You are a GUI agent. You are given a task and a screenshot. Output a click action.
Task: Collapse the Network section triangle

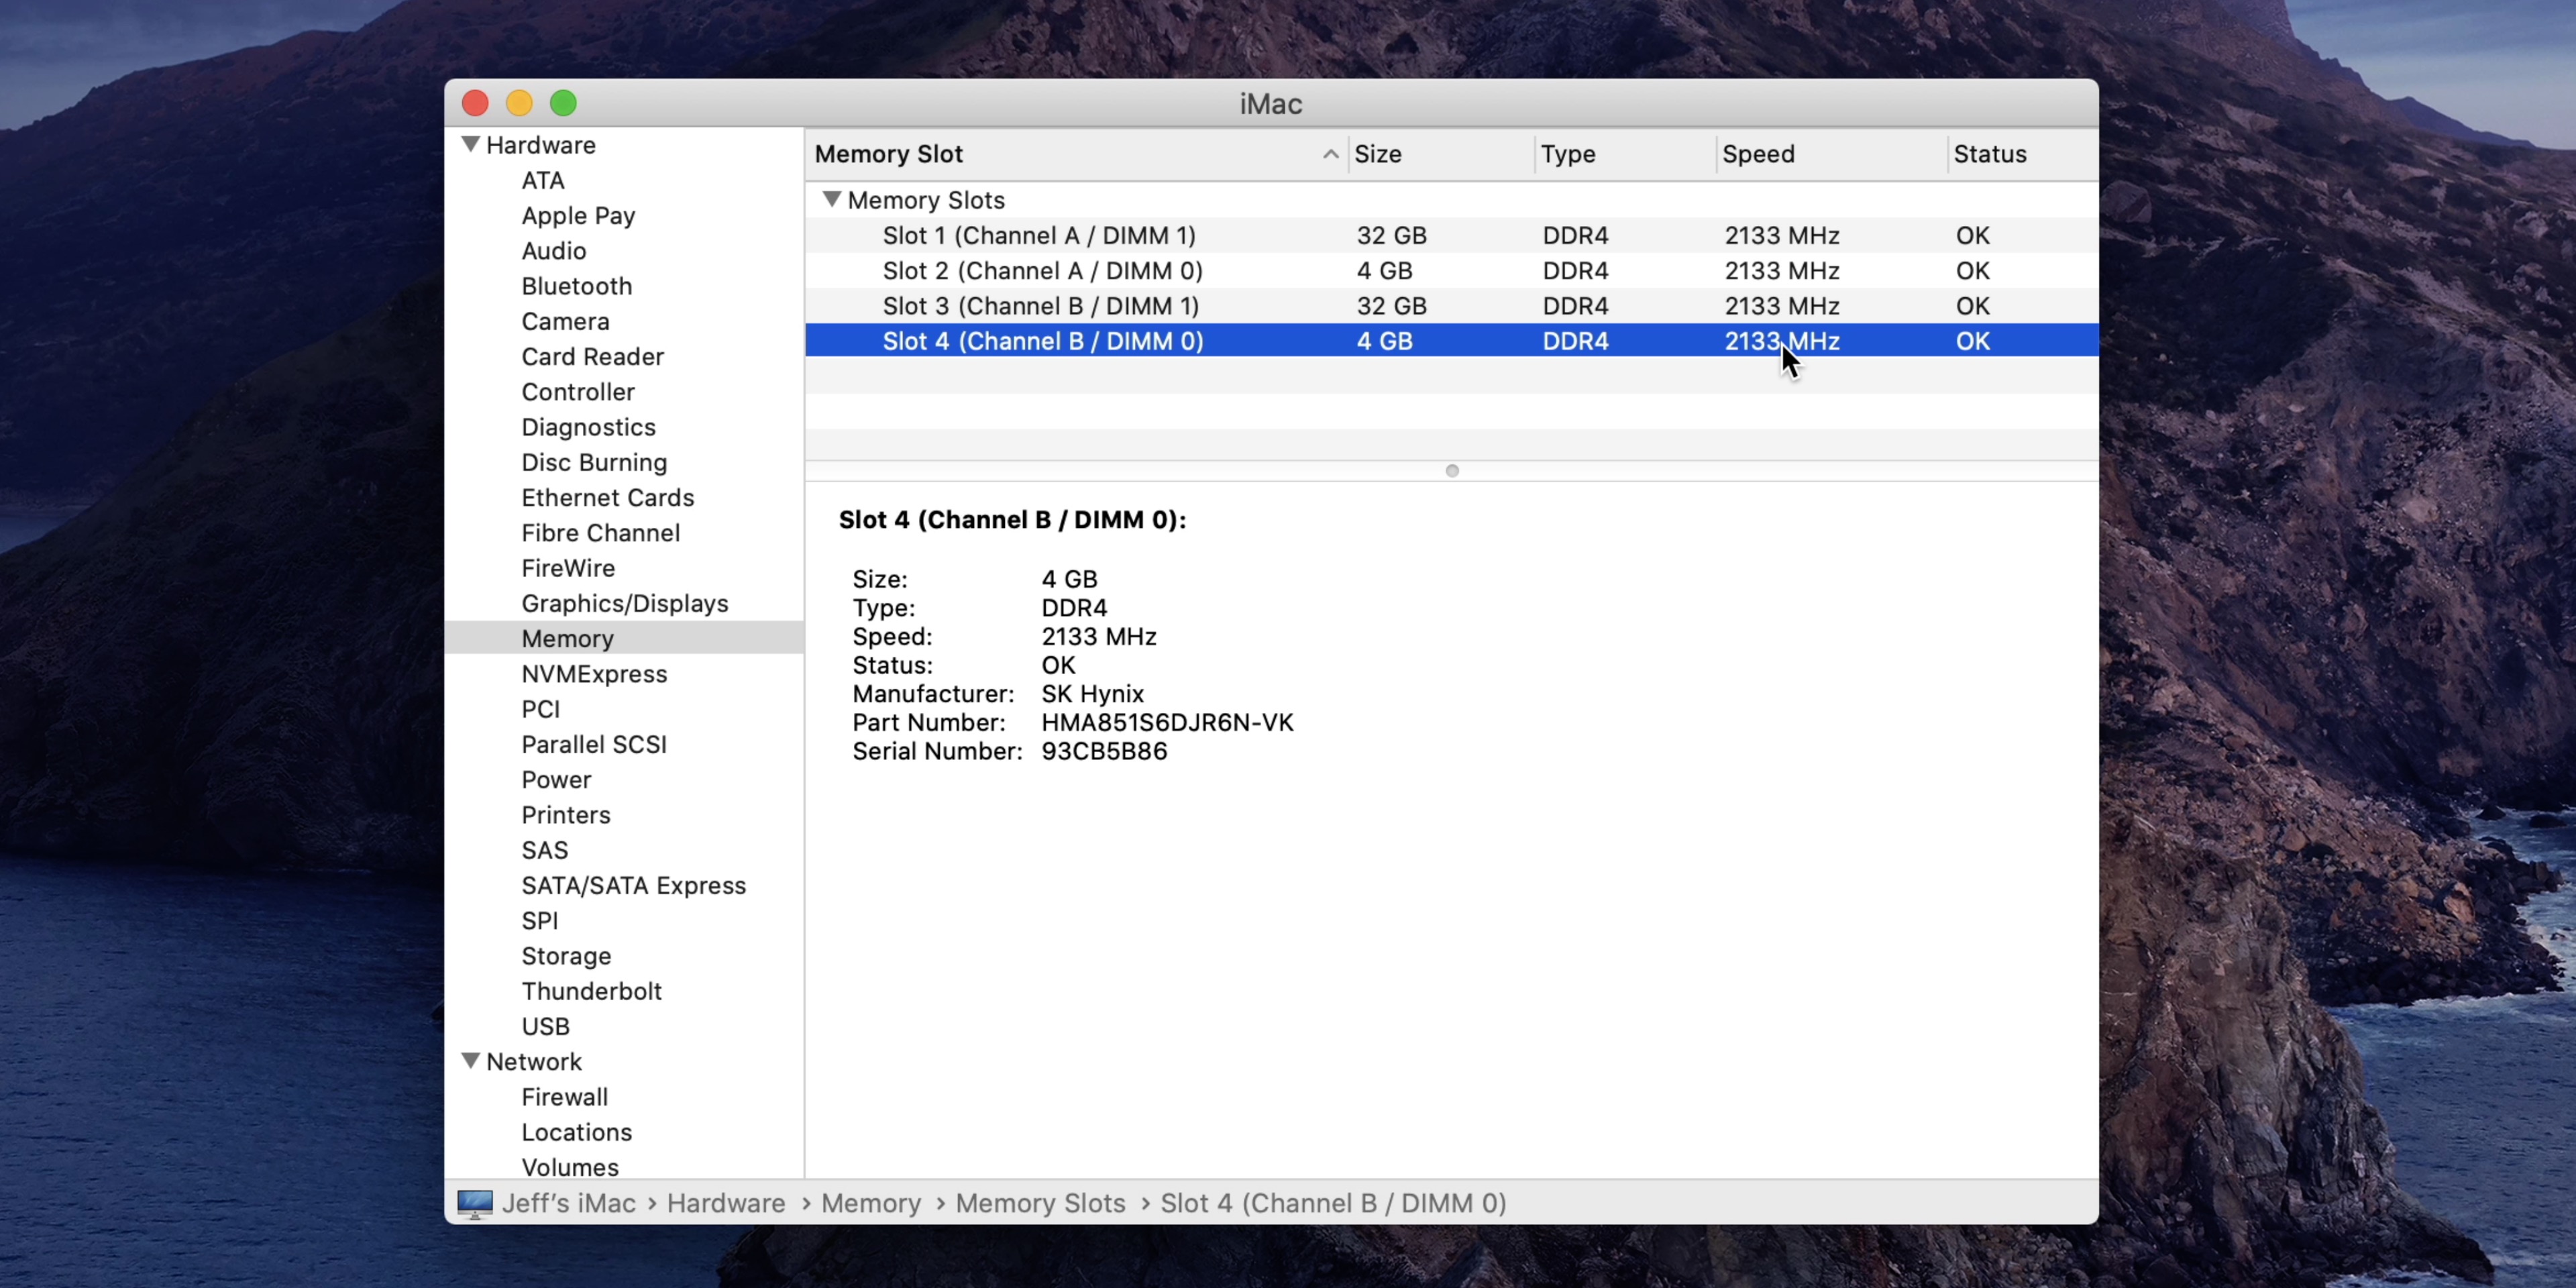(x=470, y=1061)
